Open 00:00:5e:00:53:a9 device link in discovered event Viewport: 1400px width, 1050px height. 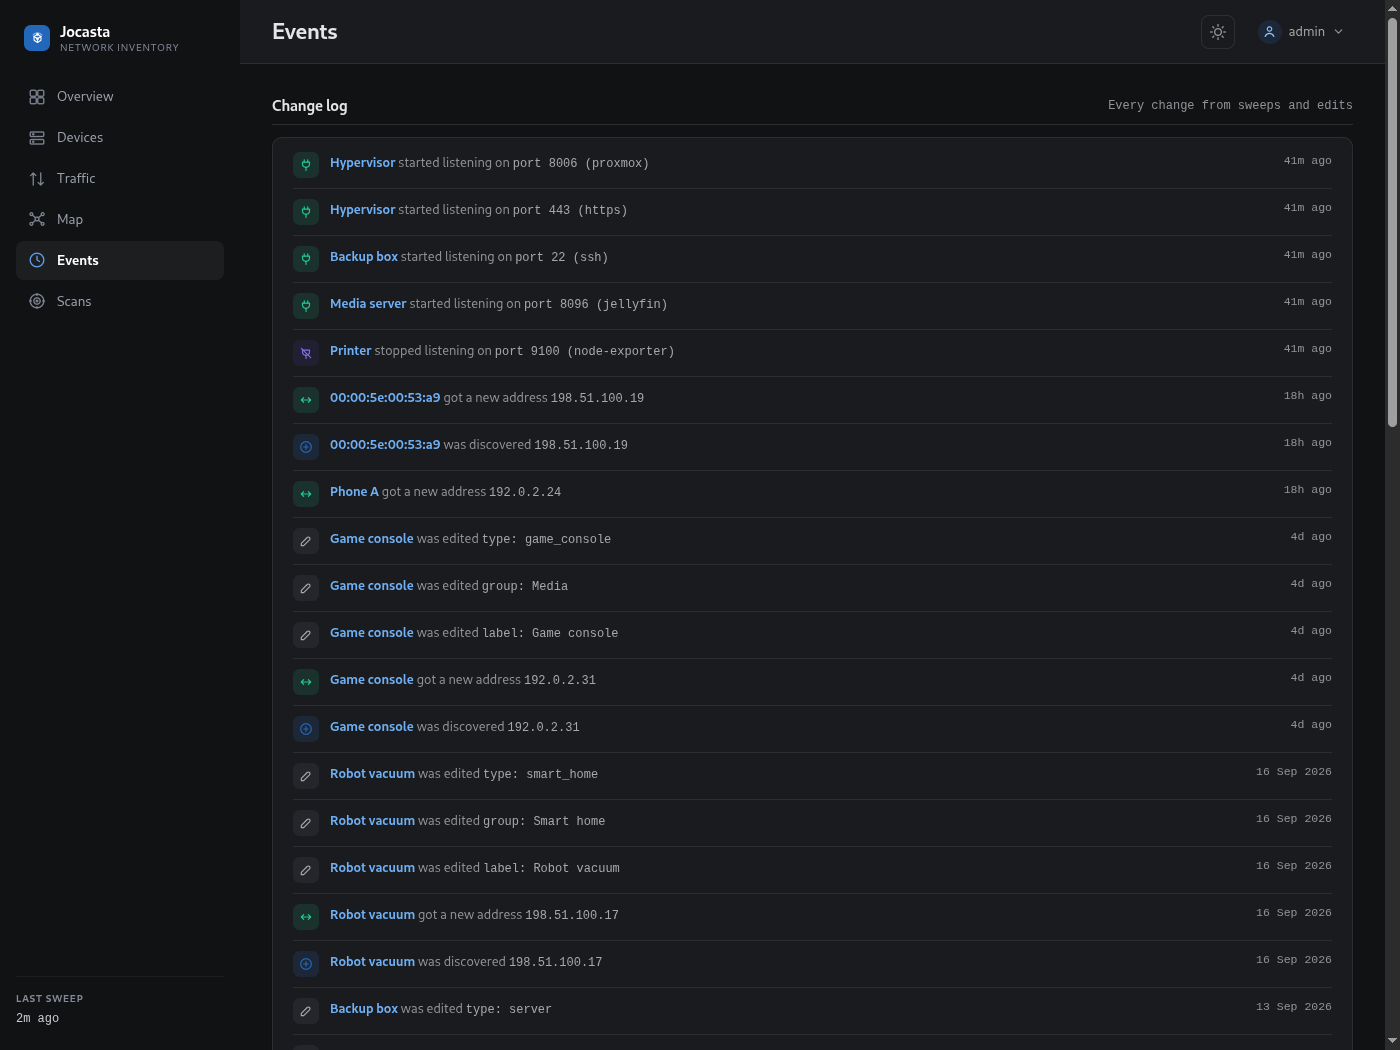[385, 445]
